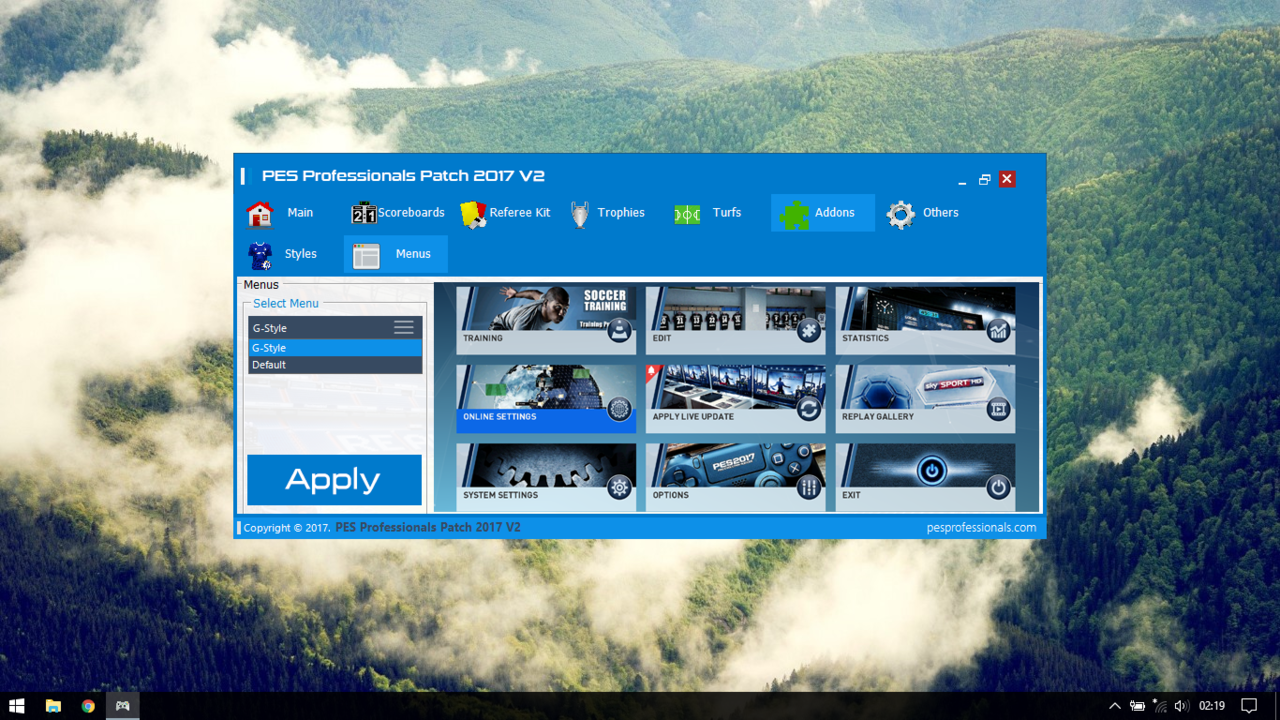1280x720 pixels.
Task: Click the Training tile user icon
Action: 619,330
